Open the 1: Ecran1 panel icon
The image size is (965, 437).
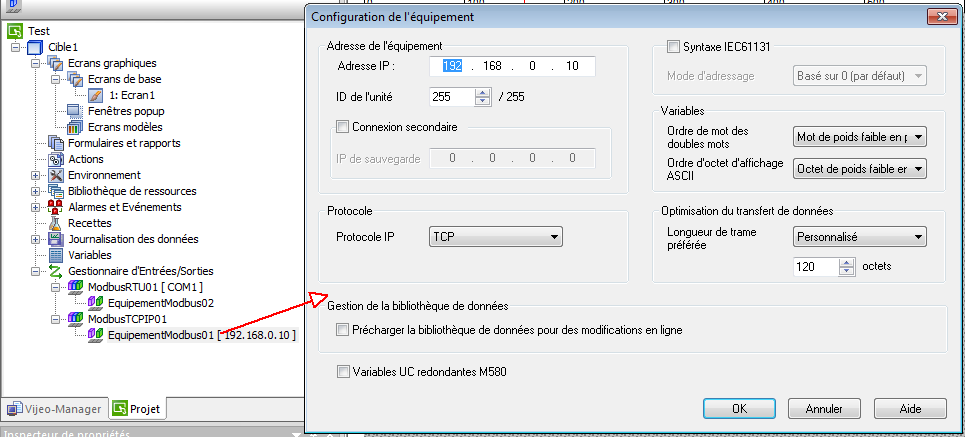pos(96,95)
